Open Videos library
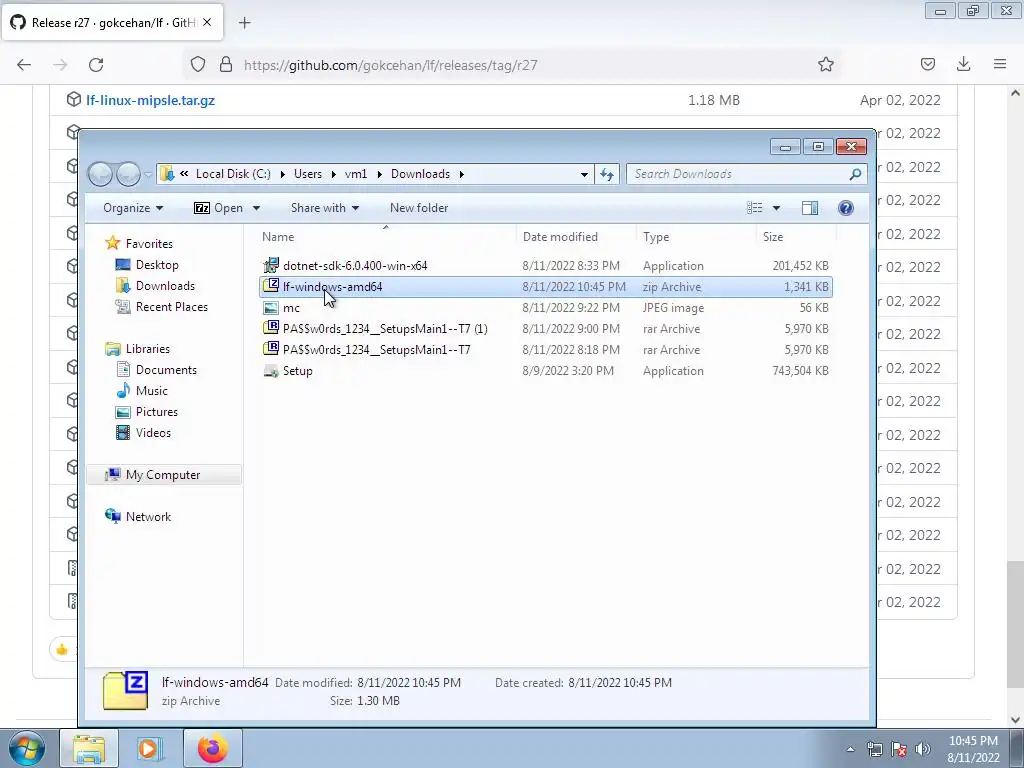The width and height of the screenshot is (1024, 768). point(153,432)
